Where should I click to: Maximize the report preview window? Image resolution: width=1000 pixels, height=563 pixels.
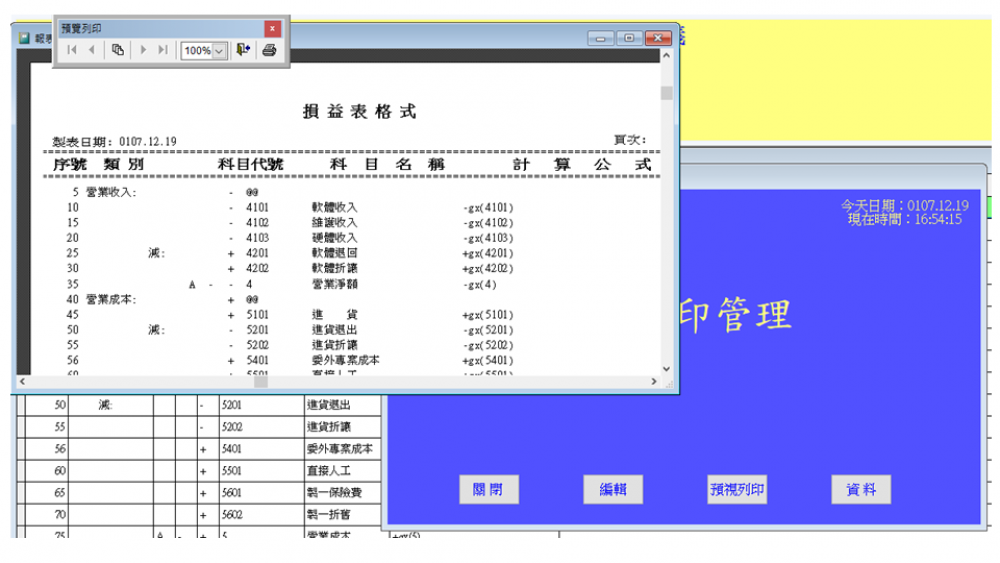(x=629, y=38)
